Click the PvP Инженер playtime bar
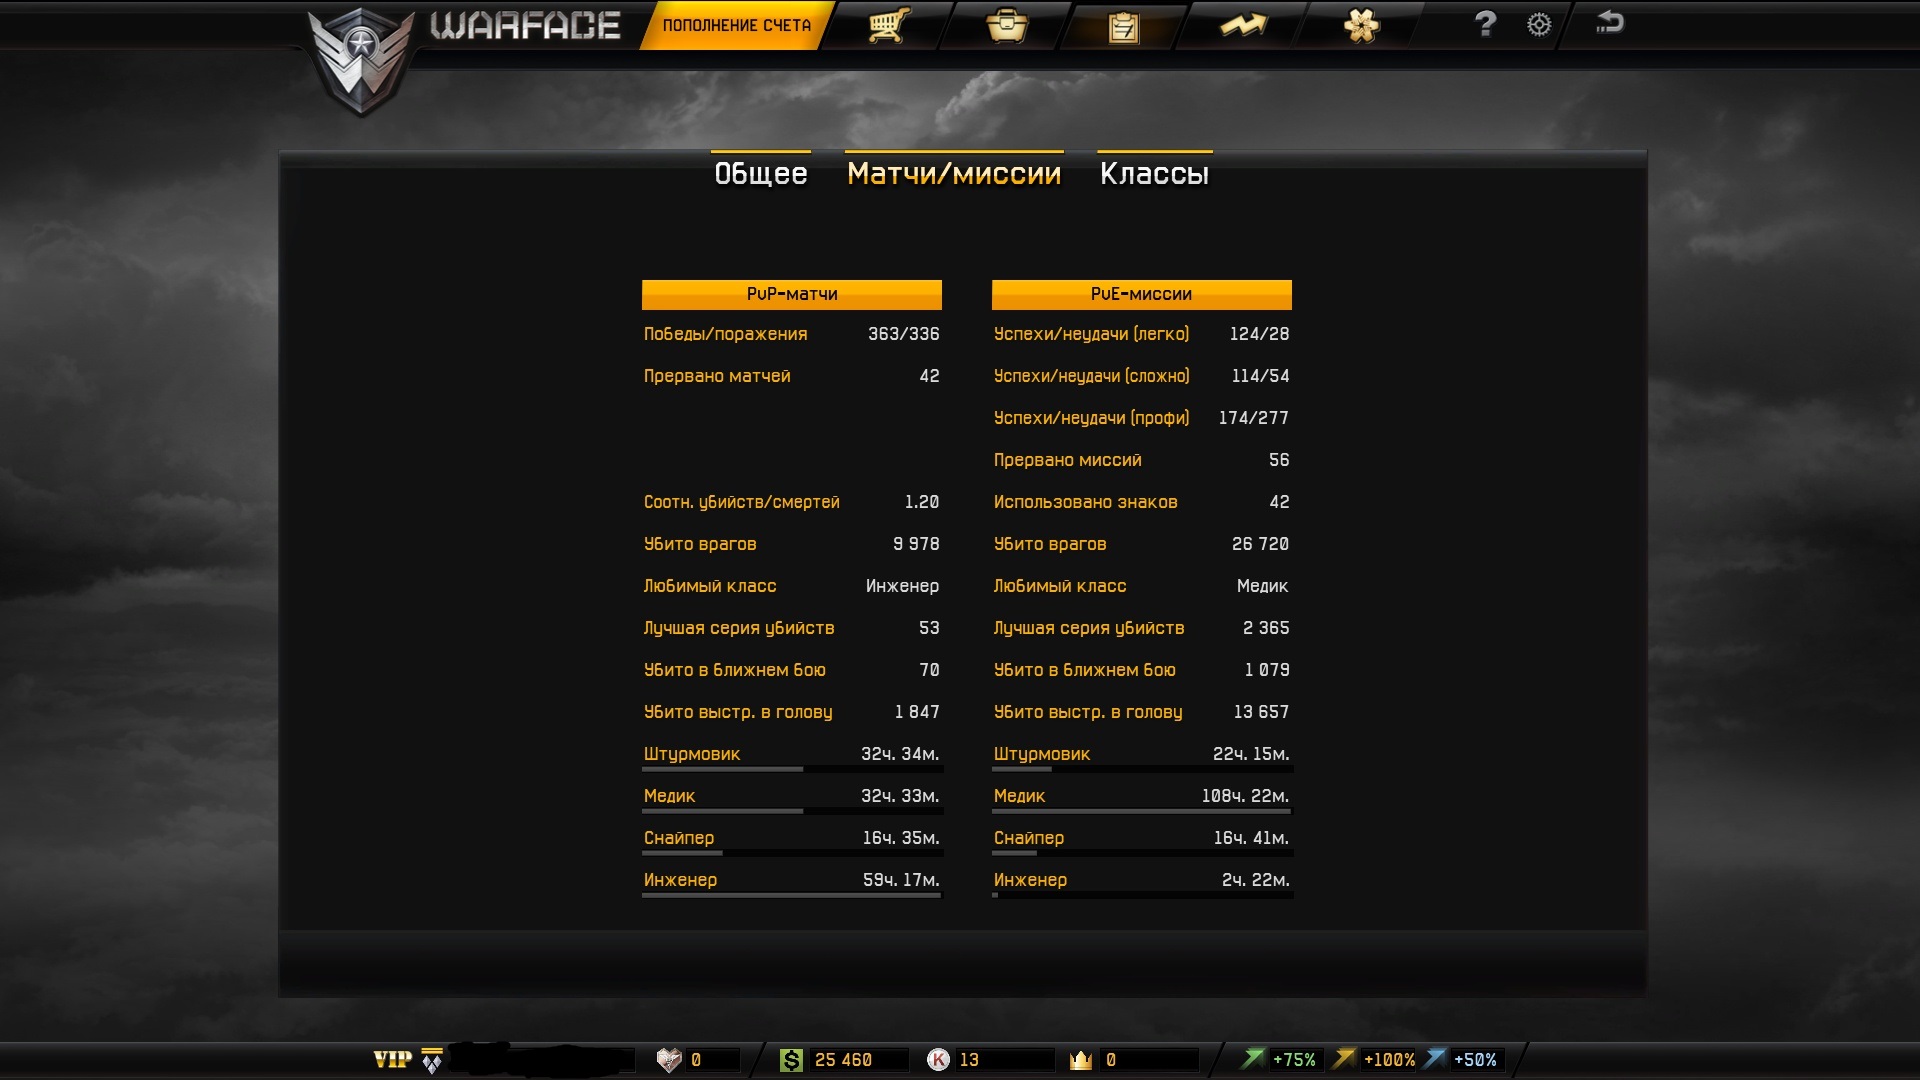 tap(791, 895)
